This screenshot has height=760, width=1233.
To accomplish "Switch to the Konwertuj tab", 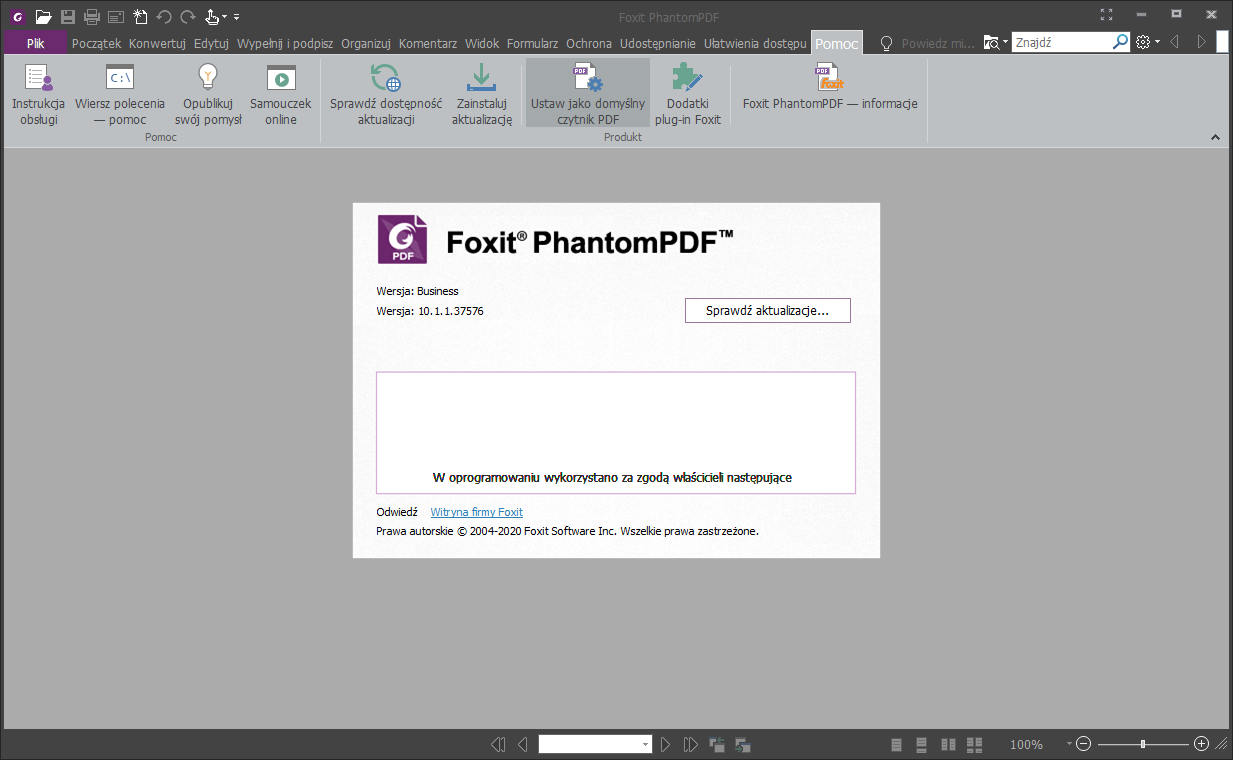I will pyautogui.click(x=158, y=43).
